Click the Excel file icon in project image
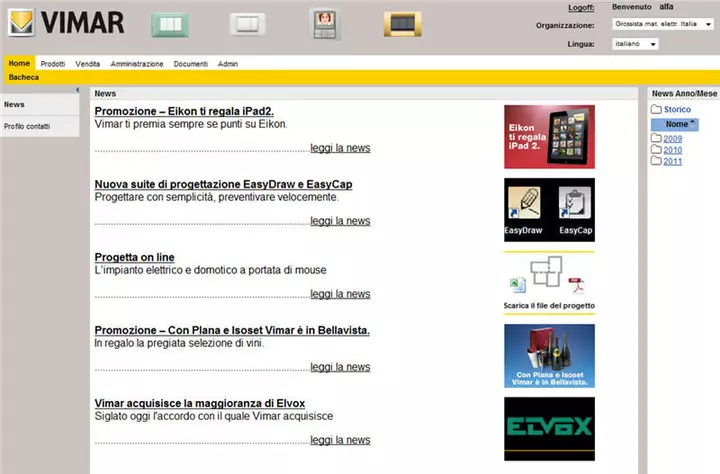Viewport: 720px width, 474px height. [518, 285]
